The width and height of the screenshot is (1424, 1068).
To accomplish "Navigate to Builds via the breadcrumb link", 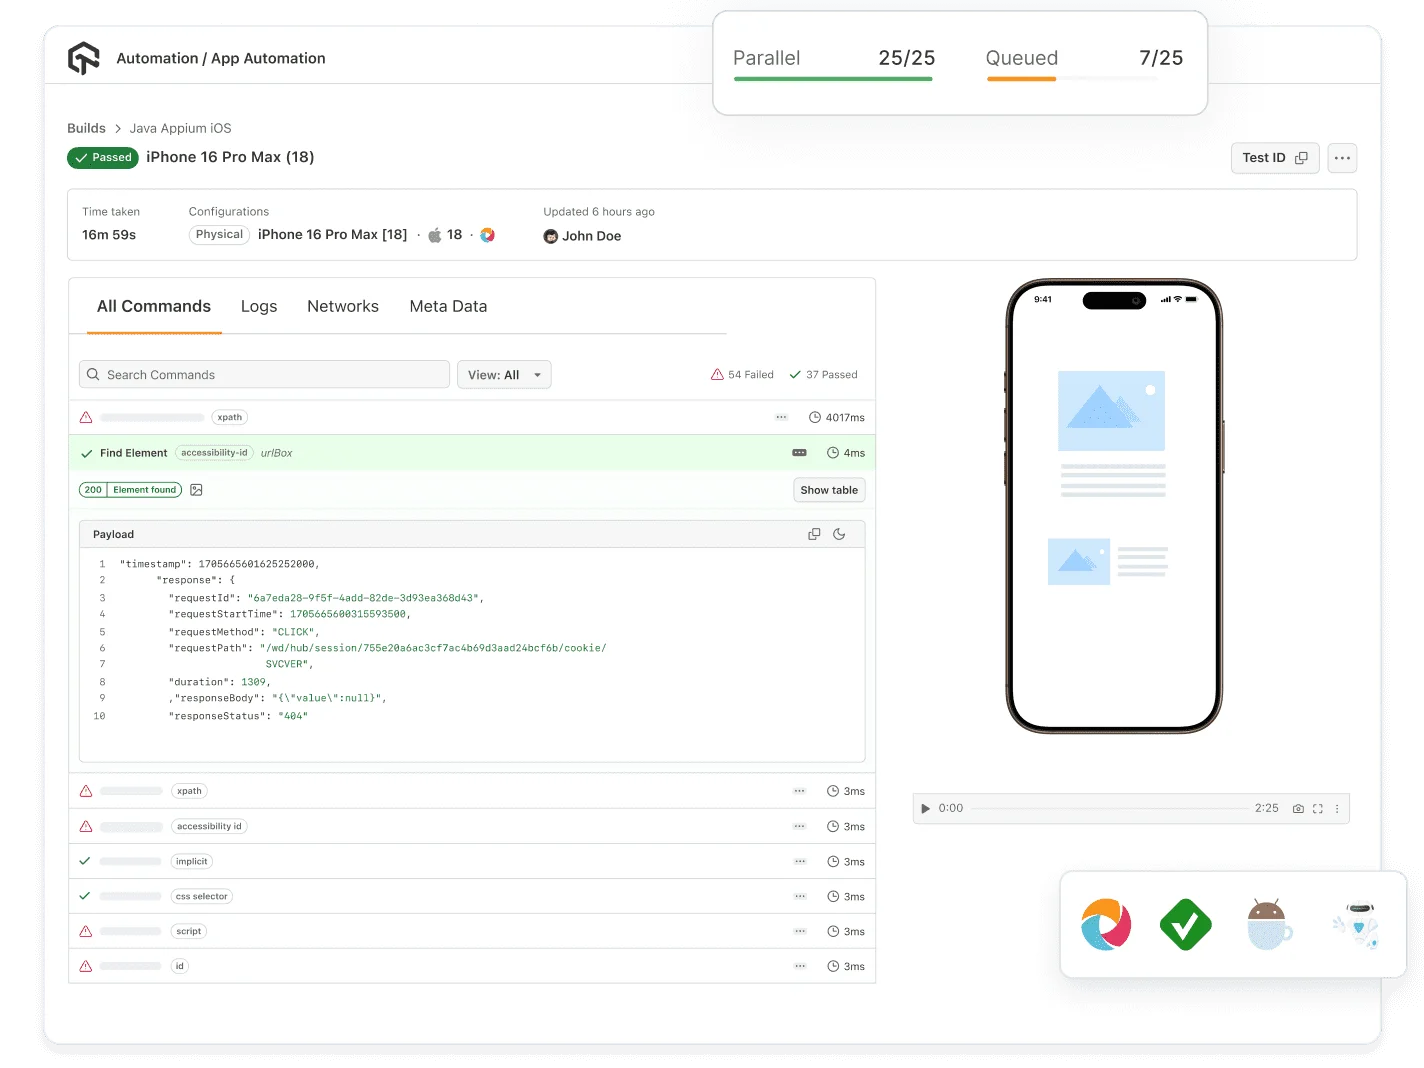I will tap(86, 128).
